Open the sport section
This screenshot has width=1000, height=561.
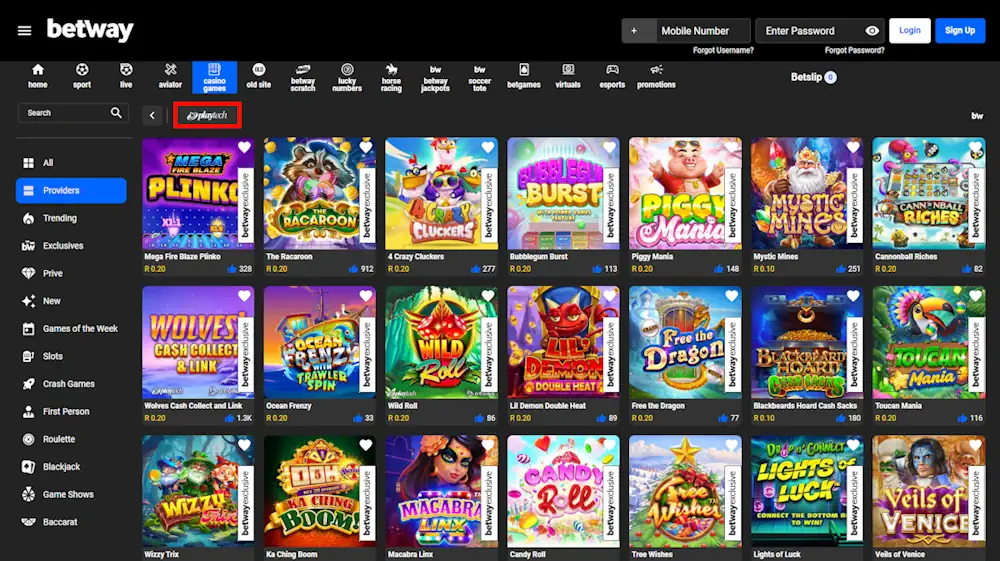[82, 76]
